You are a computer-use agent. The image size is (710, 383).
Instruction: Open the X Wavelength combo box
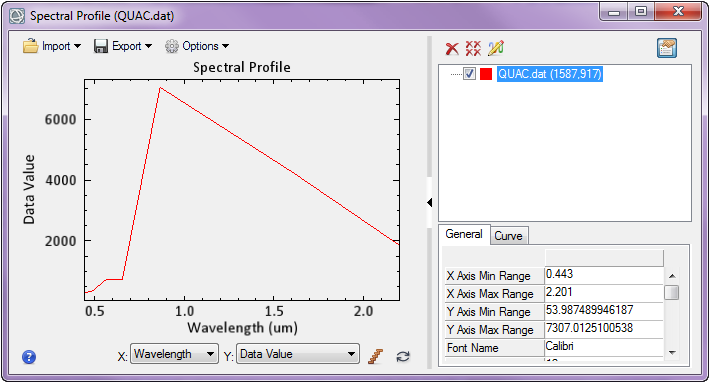pos(174,354)
